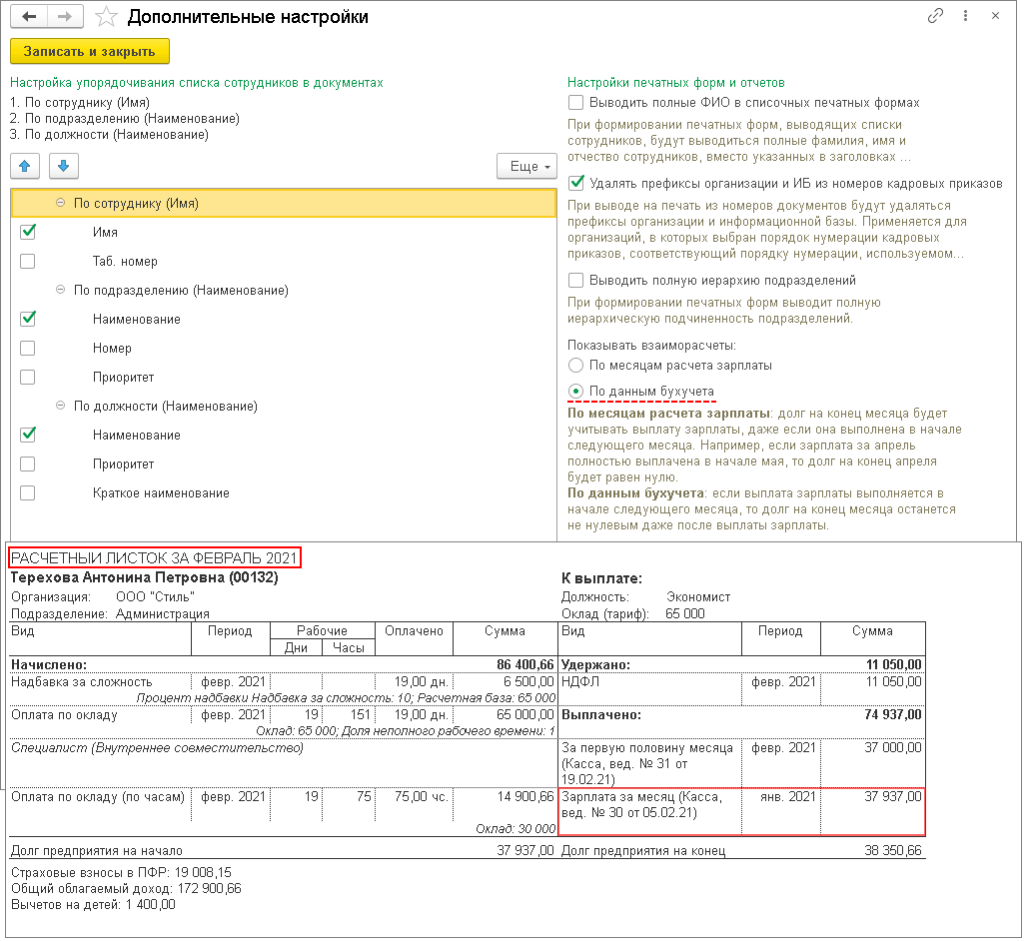Image resolution: width=1024 pixels, height=941 pixels.
Task: Add page to favorites with star icon
Action: pos(104,17)
